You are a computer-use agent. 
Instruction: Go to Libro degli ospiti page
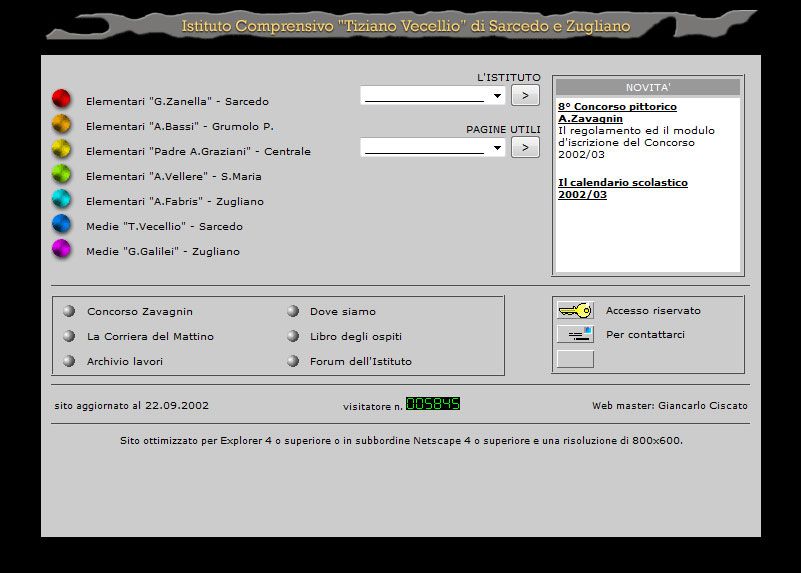coord(356,337)
